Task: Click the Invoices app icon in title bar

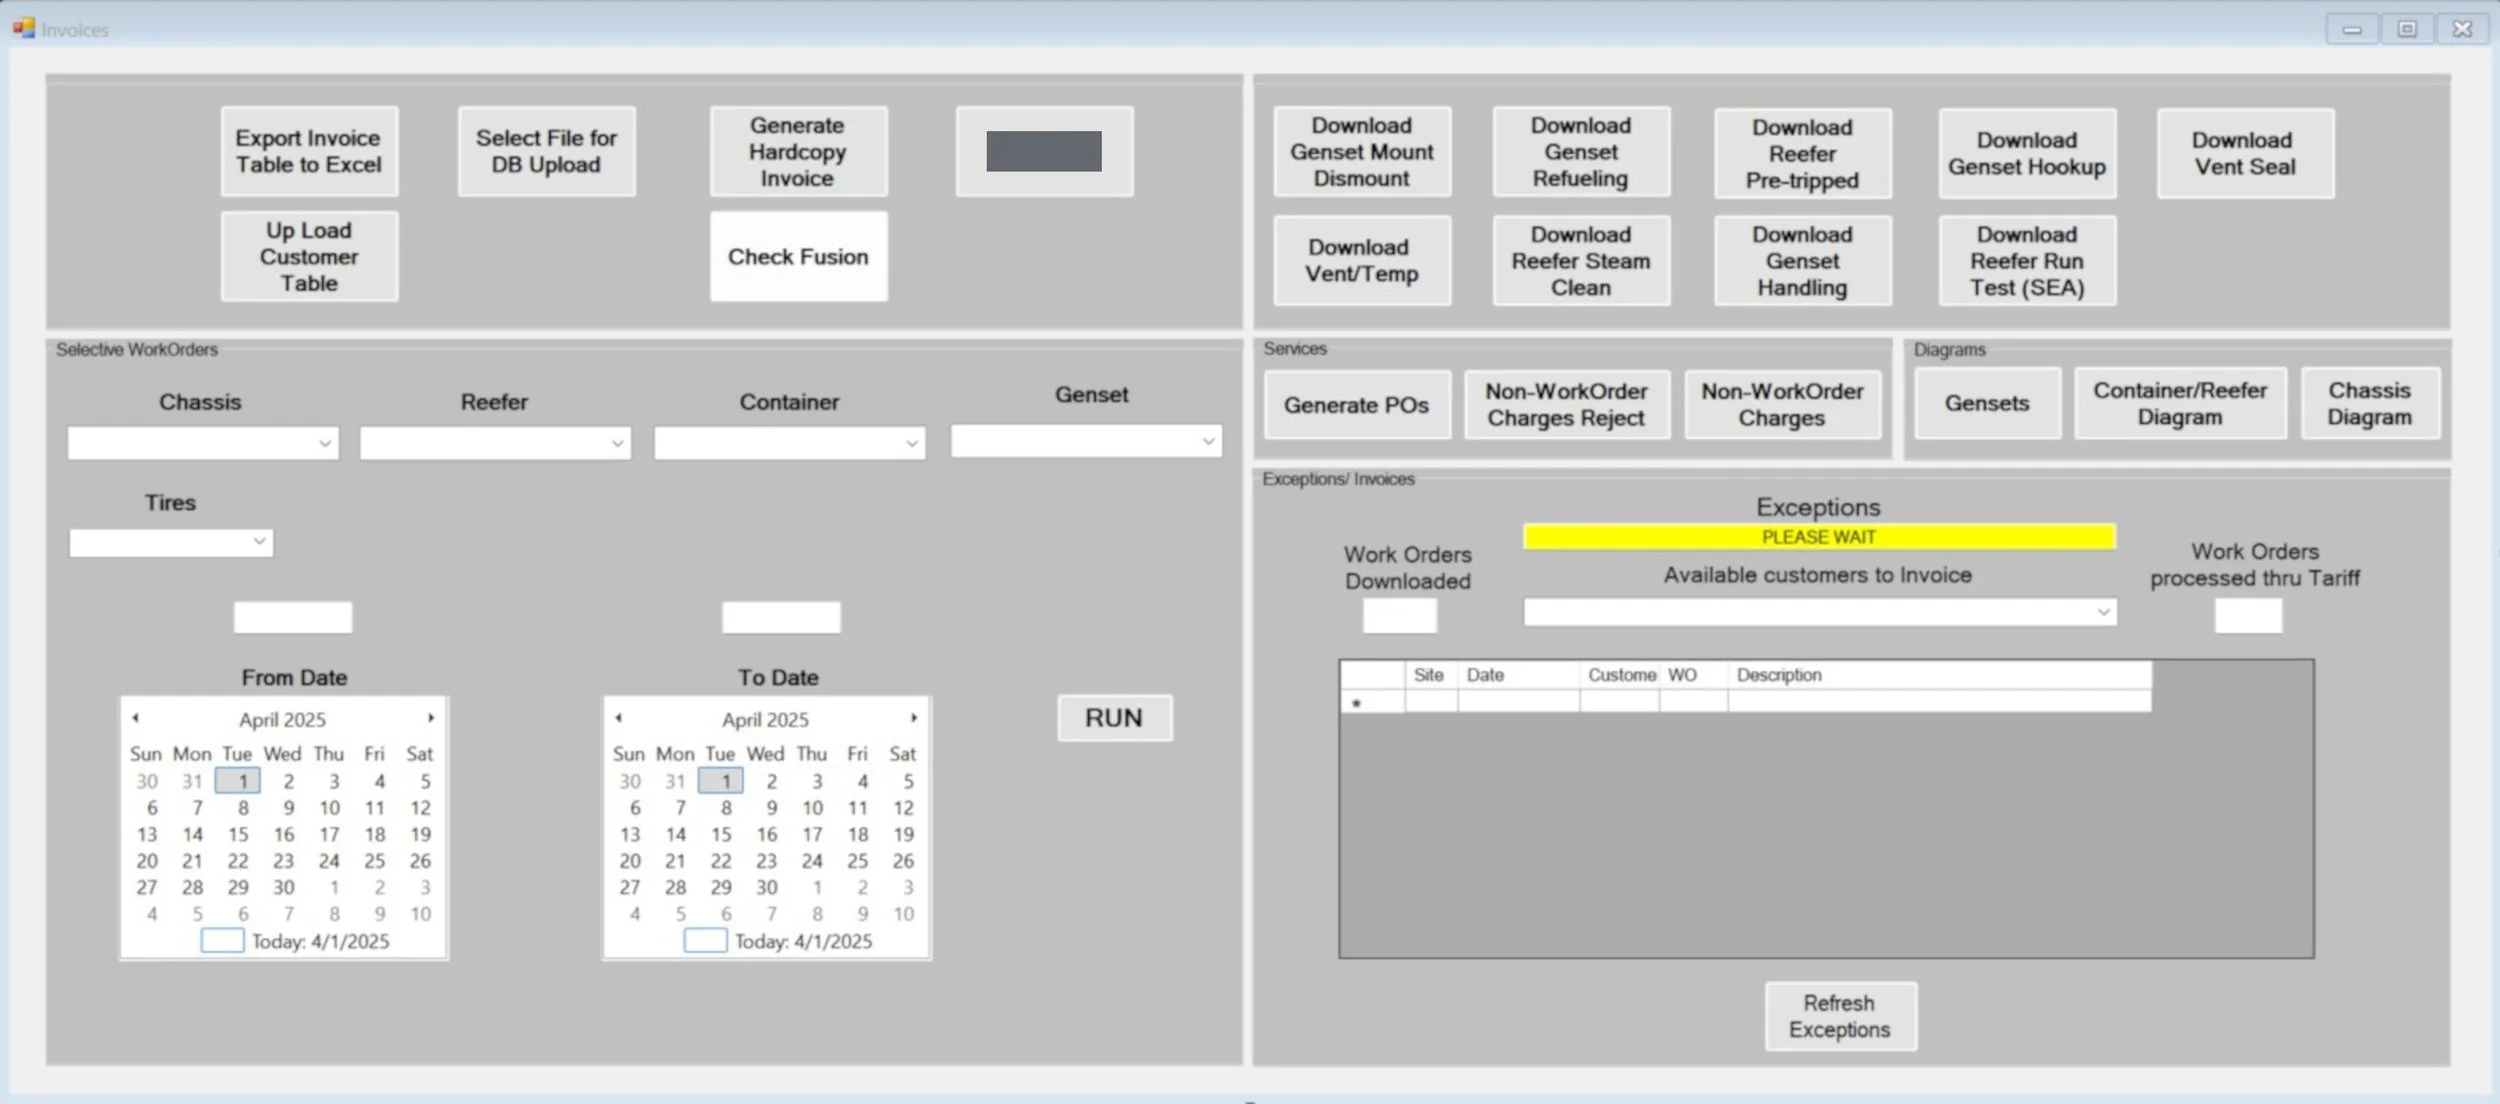Action: click(x=24, y=28)
